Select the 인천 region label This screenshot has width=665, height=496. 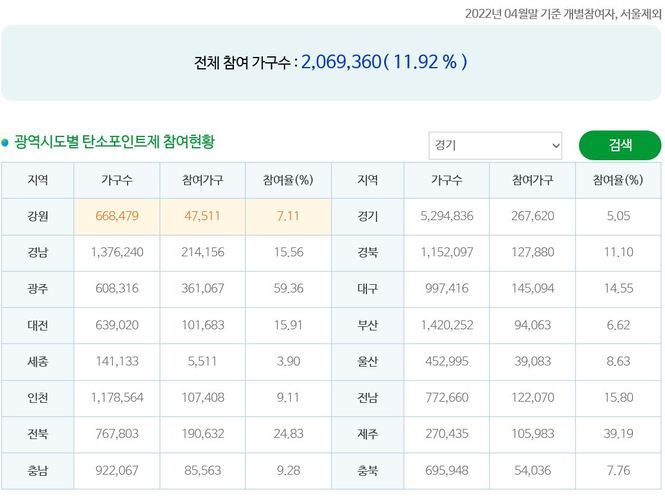37,398
